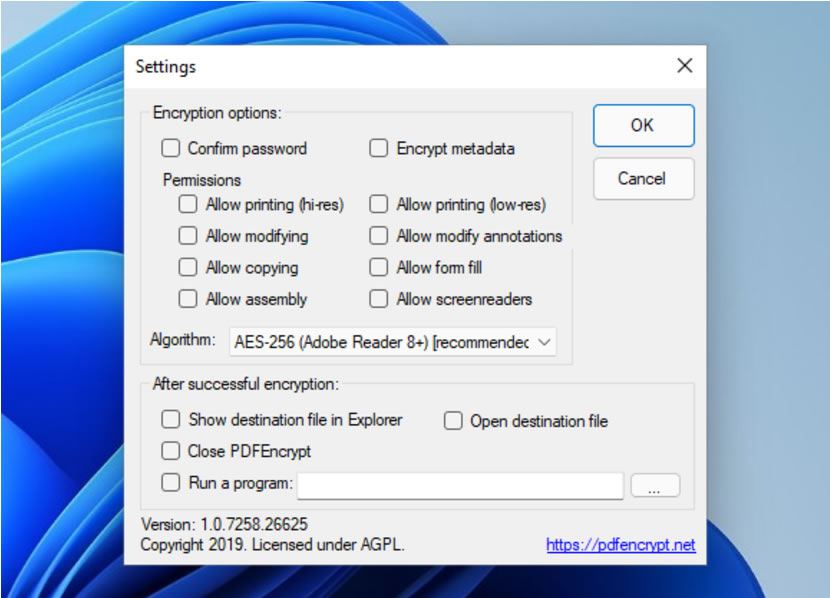Enable the Run a program checkbox
The image size is (830, 598).
[170, 483]
